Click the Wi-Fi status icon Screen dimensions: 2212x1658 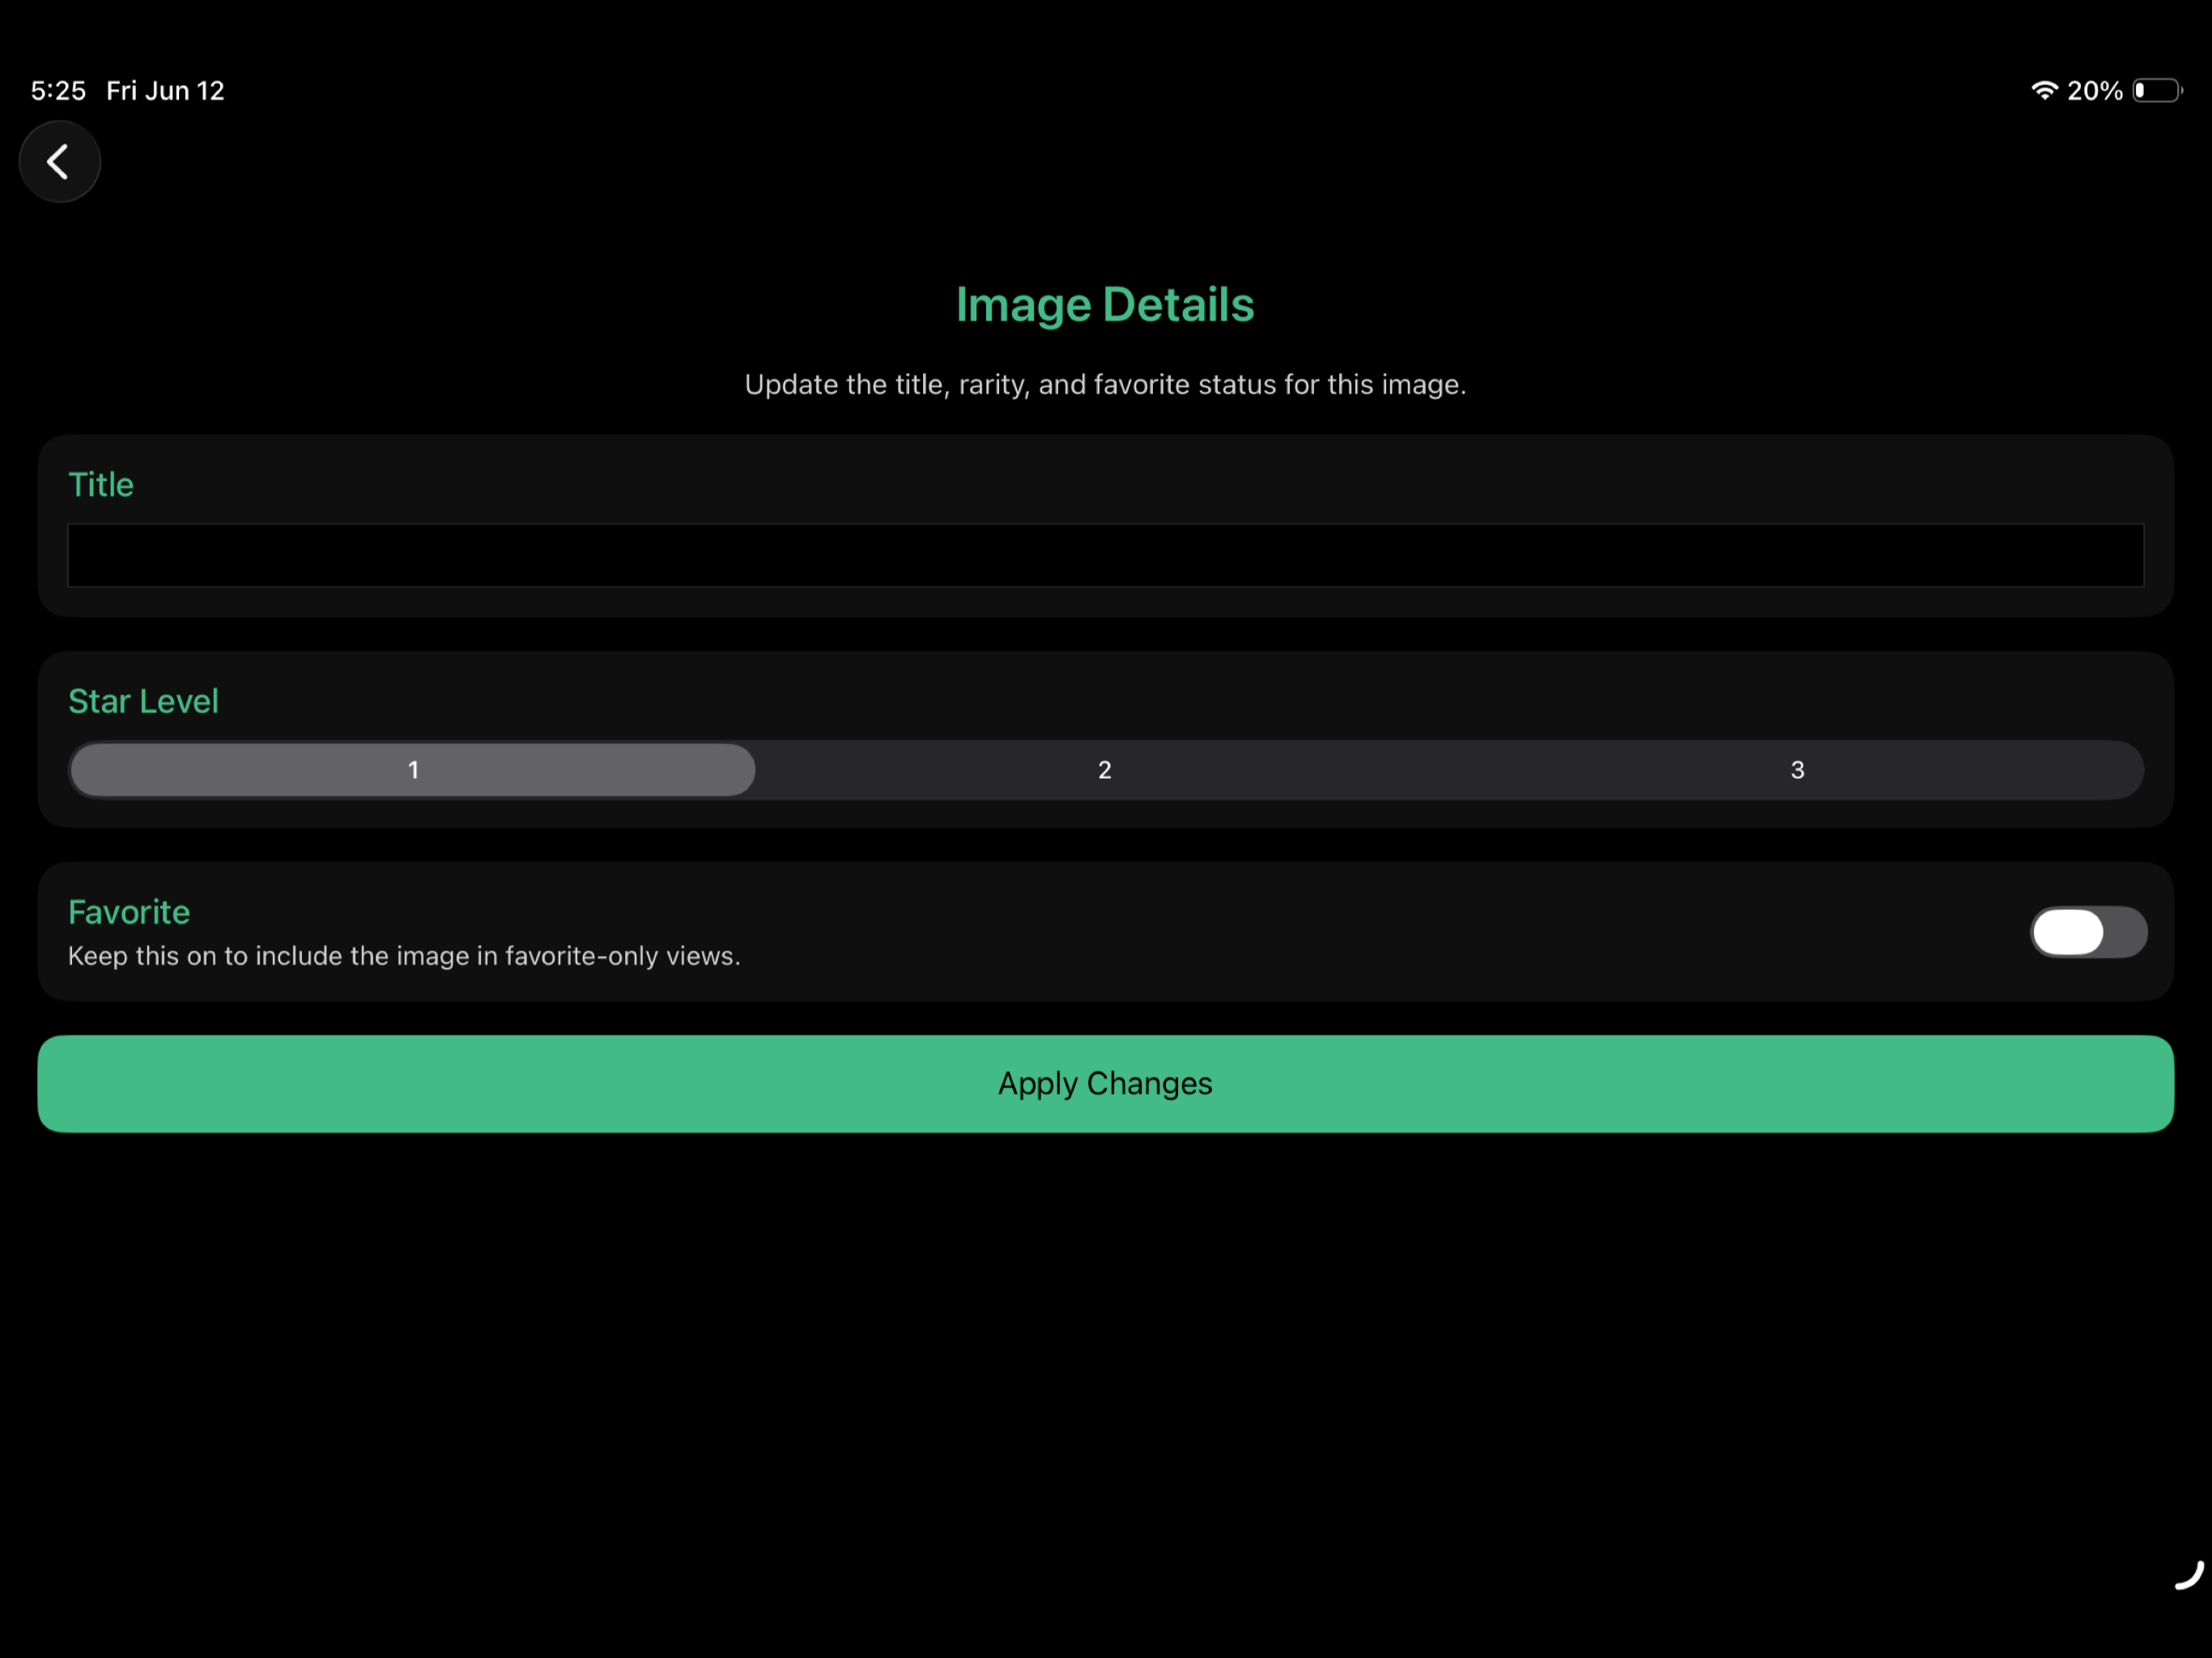coord(2044,91)
